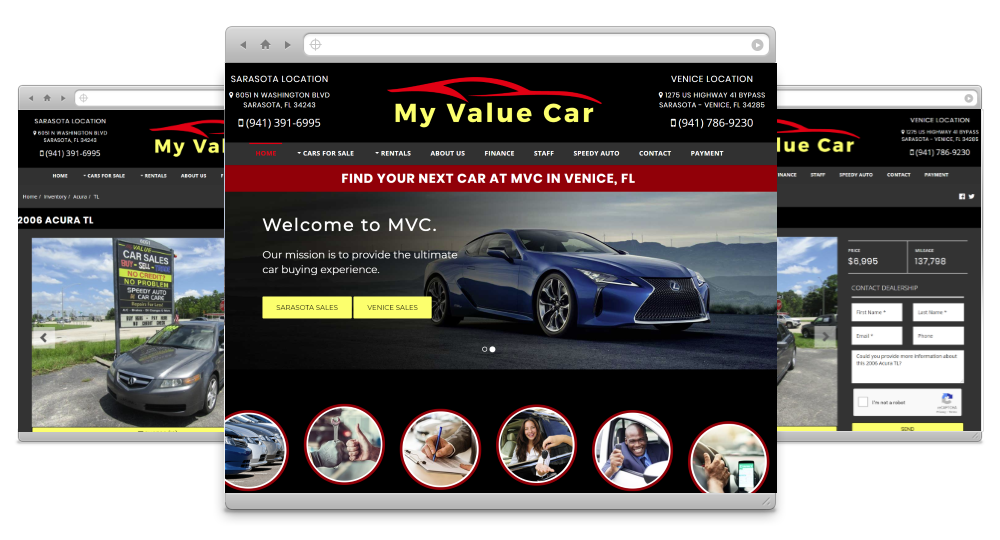The height and width of the screenshot is (540, 1000).
Task: Open the wrench and thumbs-up service circle
Action: 344,444
